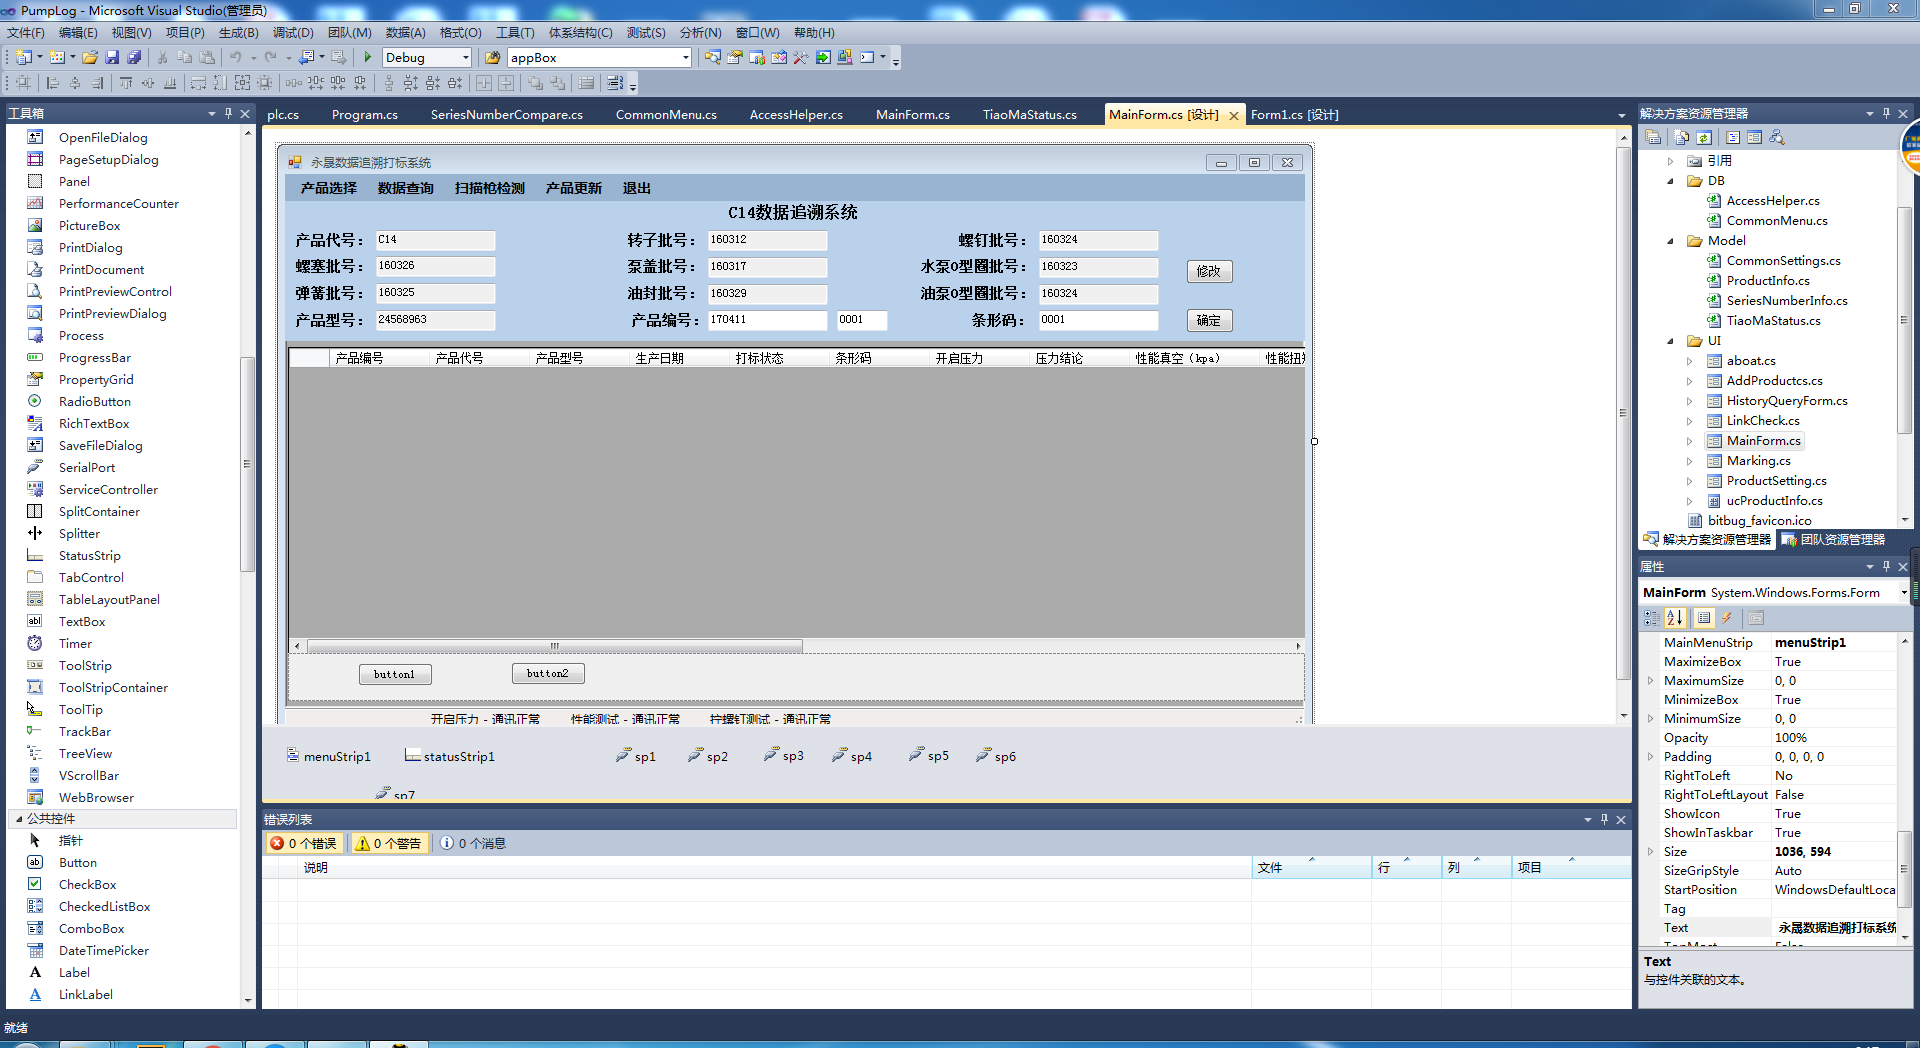Viewport: 1920px width, 1048px height.
Task: Click the View Class Diagram icon
Action: (1777, 138)
